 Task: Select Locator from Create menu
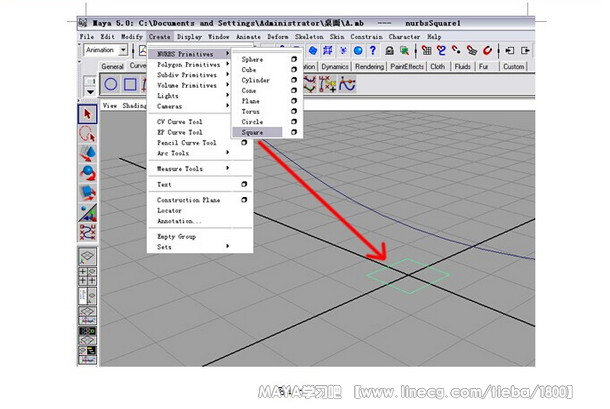(170, 211)
